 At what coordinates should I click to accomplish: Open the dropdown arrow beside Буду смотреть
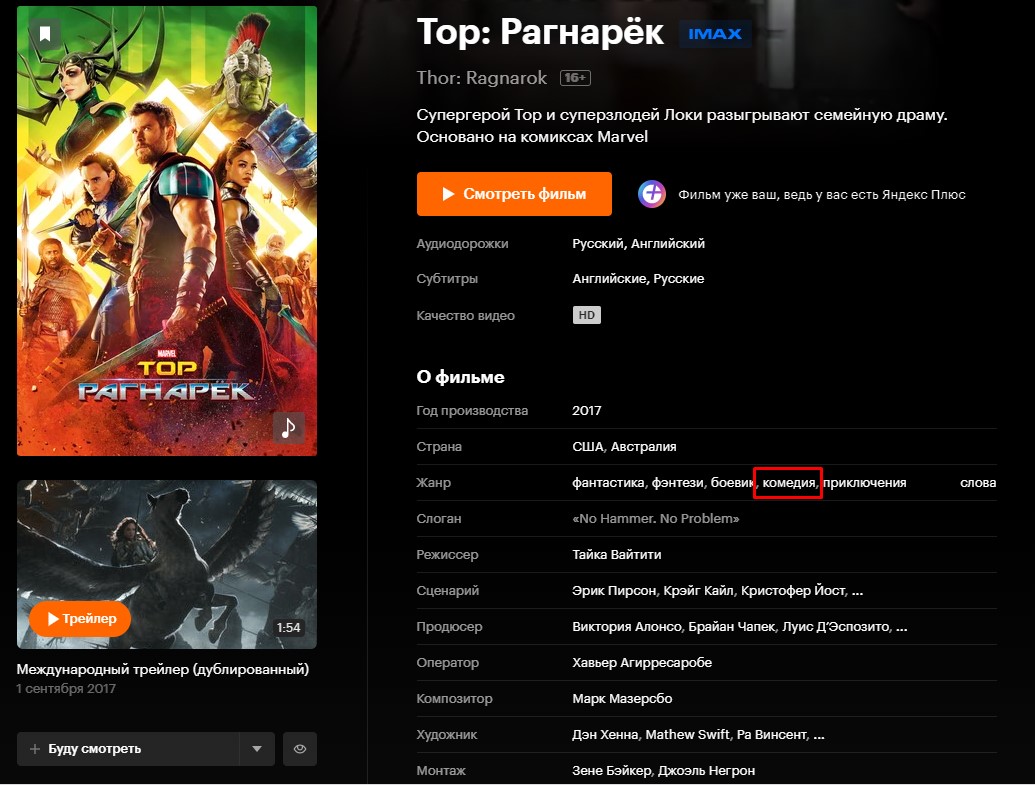click(x=257, y=748)
